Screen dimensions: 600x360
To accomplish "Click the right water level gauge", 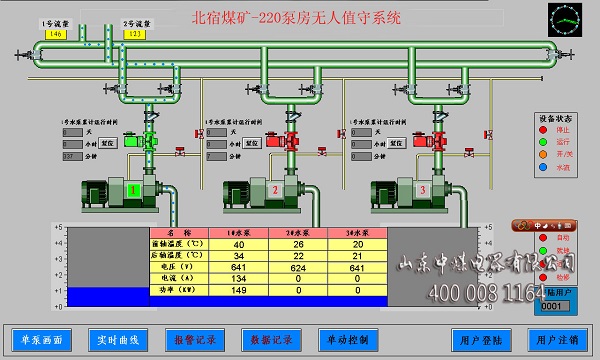I will pyautogui.click(x=433, y=267).
